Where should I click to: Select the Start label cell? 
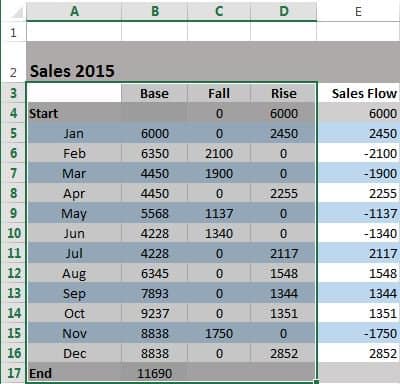(74, 113)
